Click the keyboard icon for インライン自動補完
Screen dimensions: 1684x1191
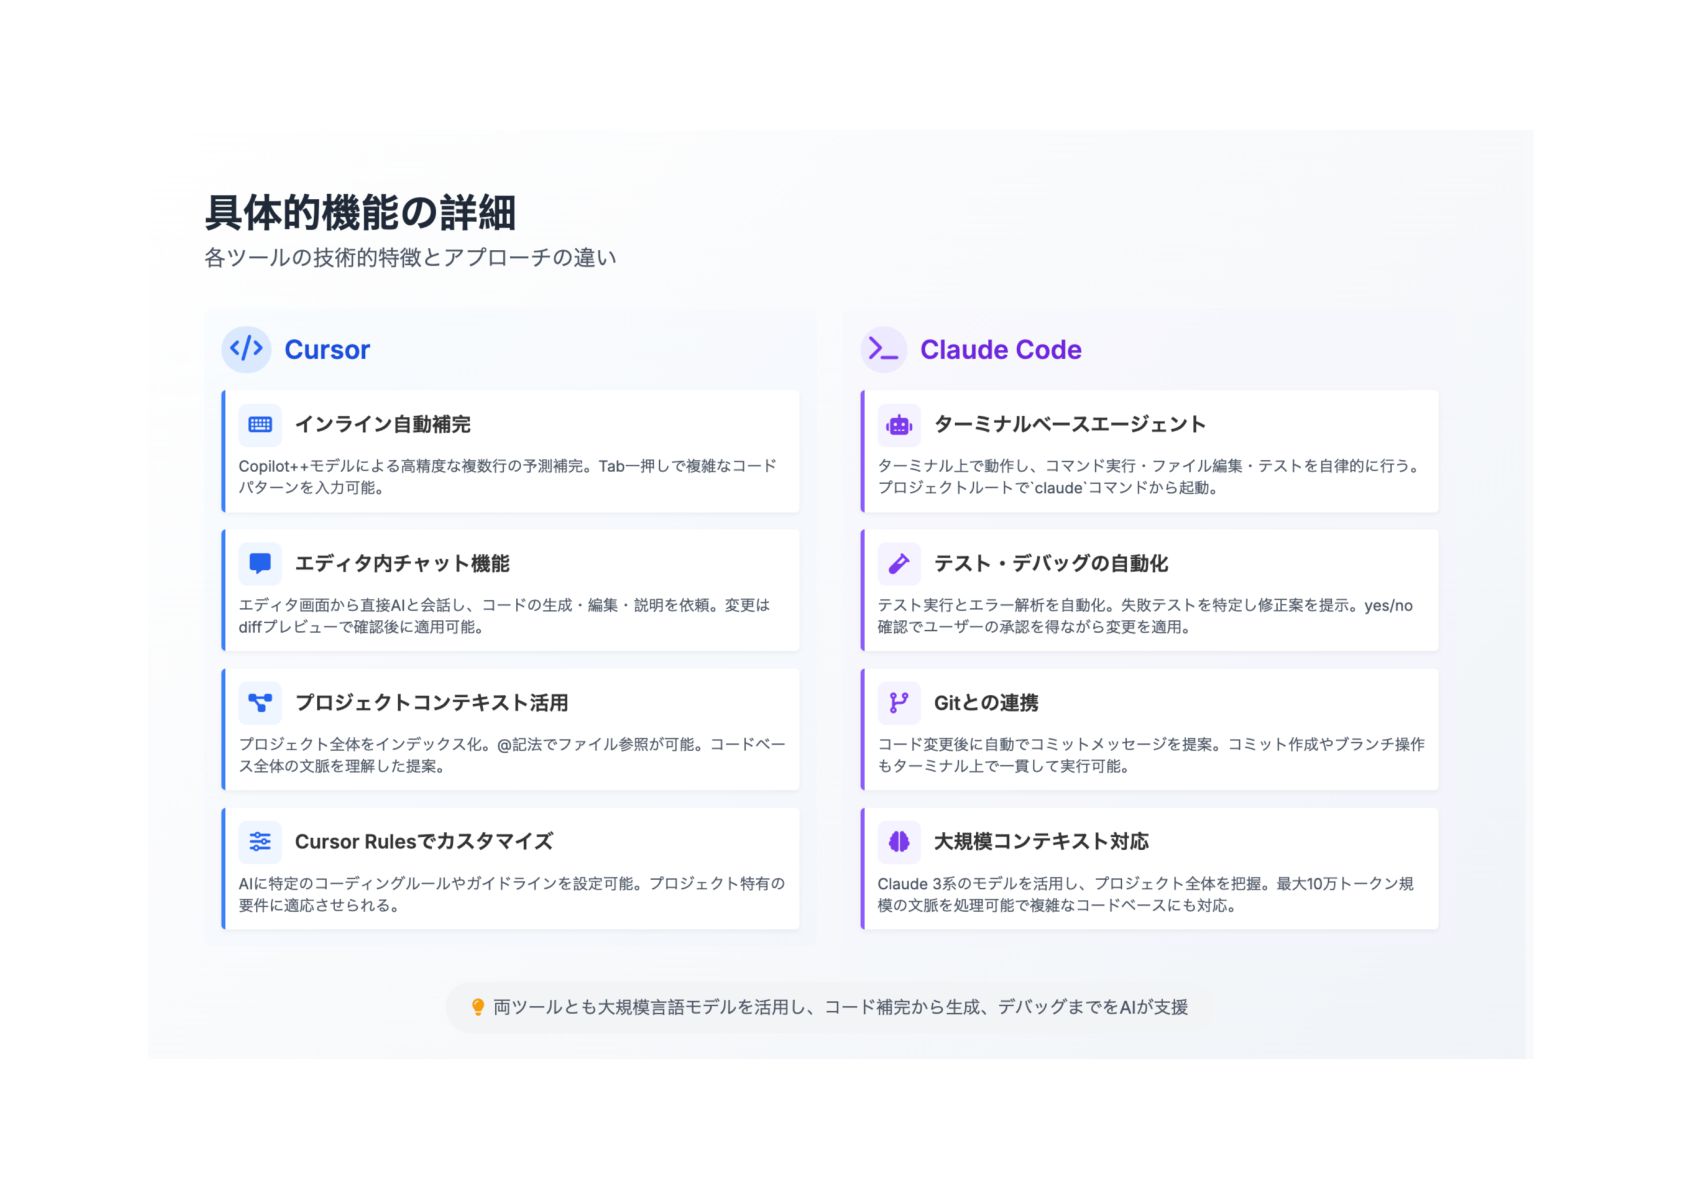(260, 424)
